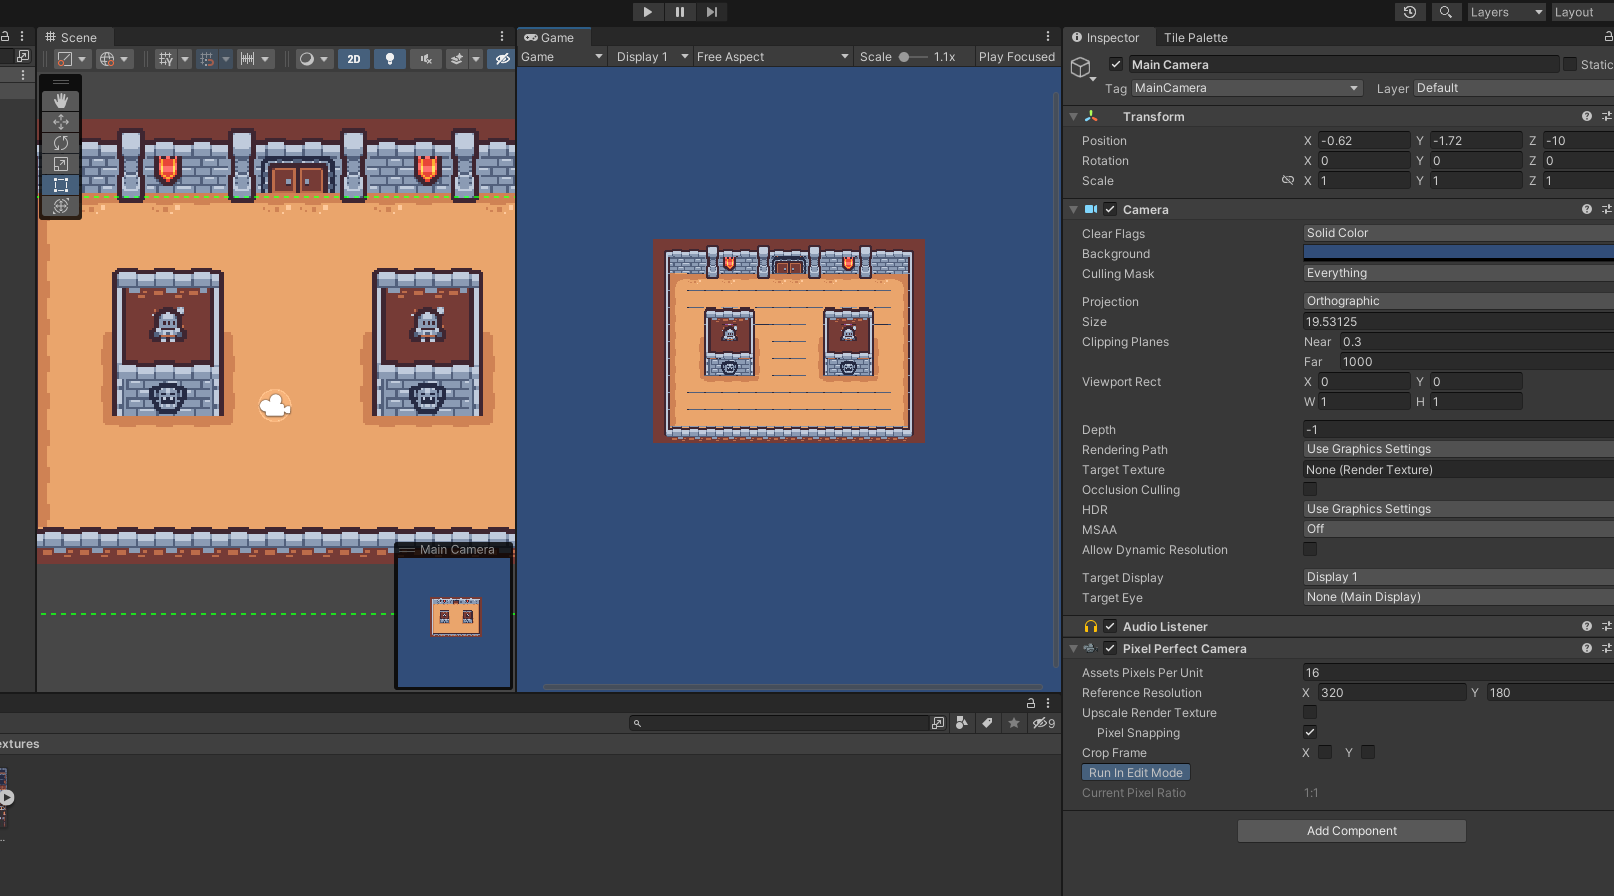Toggle scene lighting lightbulb icon
The image size is (1614, 896).
390,59
